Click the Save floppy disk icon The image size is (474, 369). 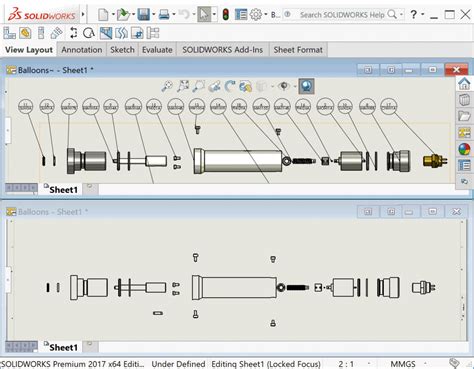[x=144, y=15]
